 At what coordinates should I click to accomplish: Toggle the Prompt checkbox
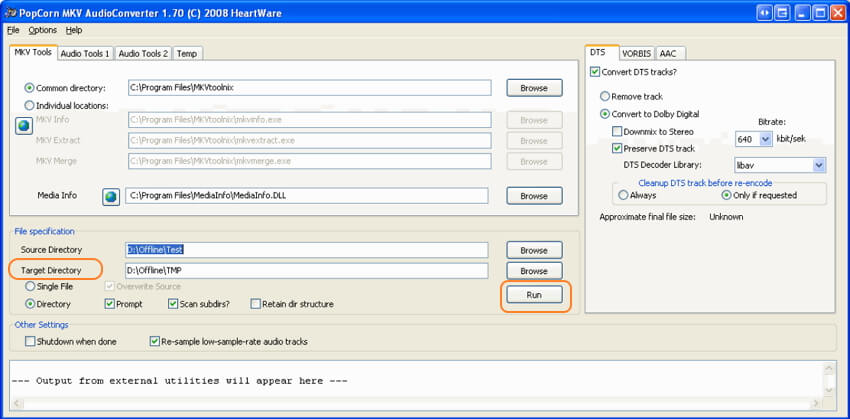pyautogui.click(x=109, y=304)
